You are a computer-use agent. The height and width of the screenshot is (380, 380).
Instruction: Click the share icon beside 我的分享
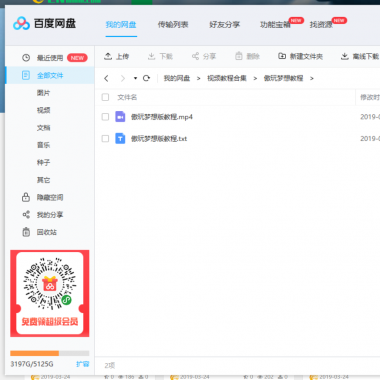[x=26, y=215]
